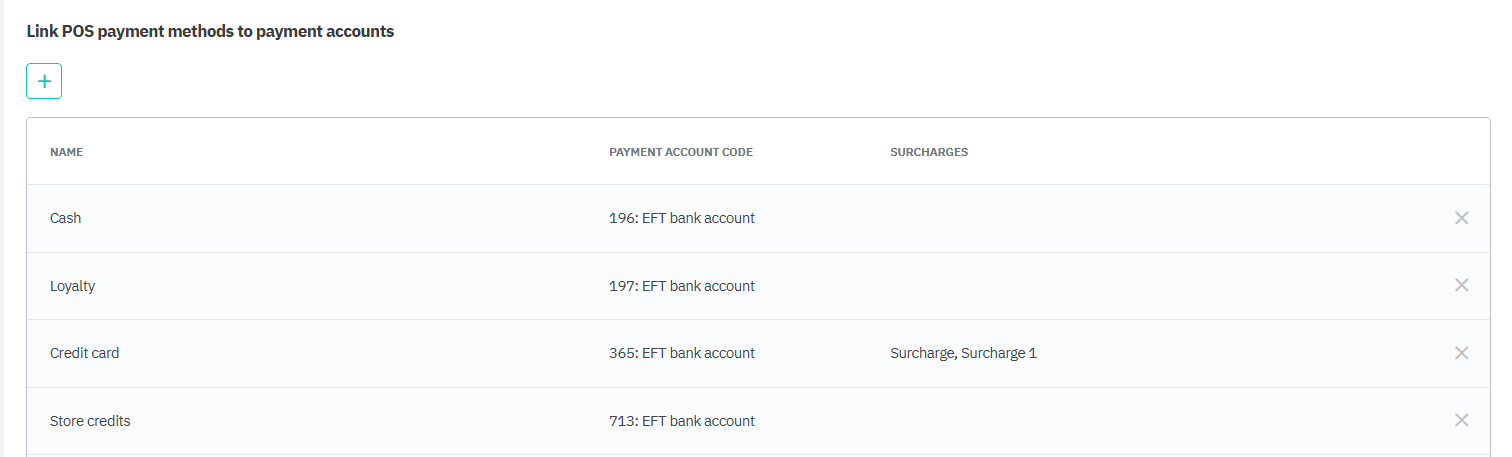Click account code 365: EFT bank account
Image resolution: width=1512 pixels, height=457 pixels.
point(681,353)
